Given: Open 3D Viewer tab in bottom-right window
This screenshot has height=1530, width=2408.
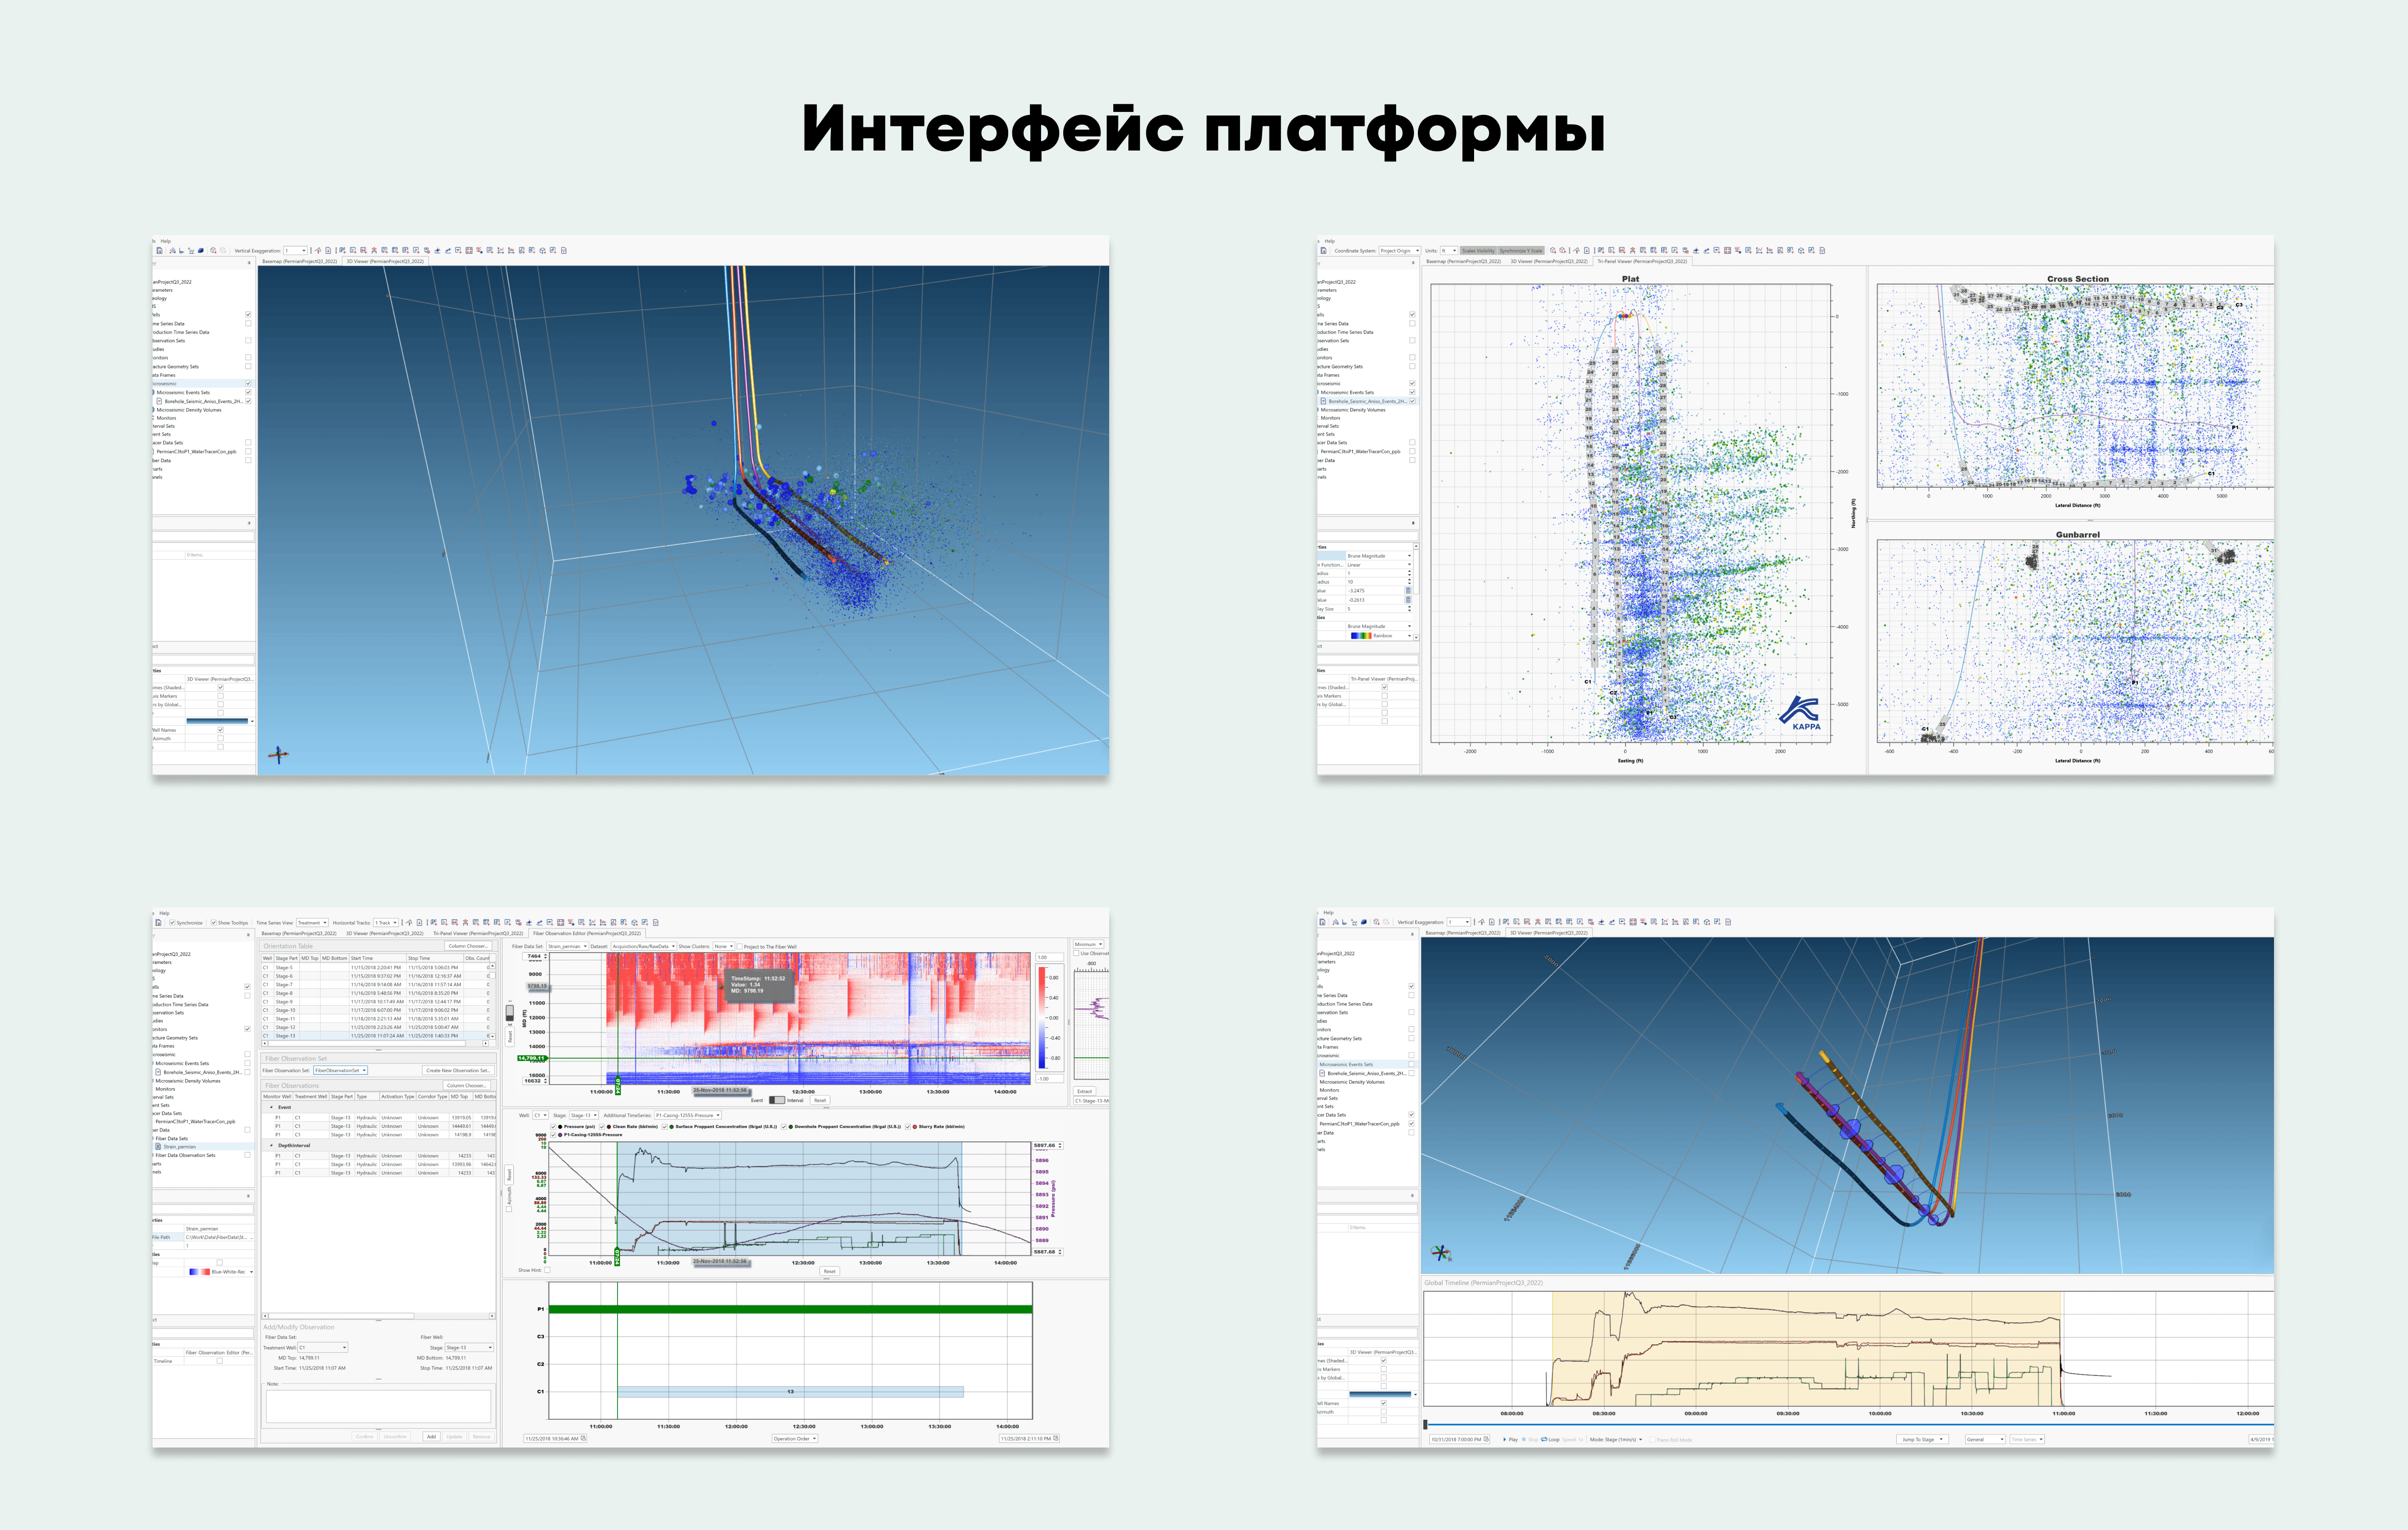Looking at the screenshot, I should [x=1548, y=933].
